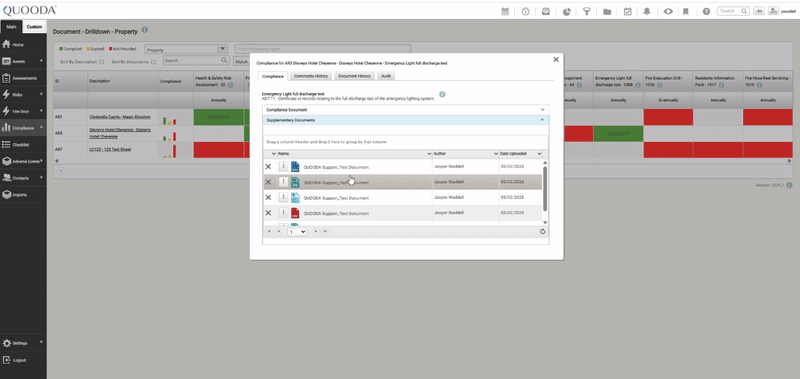Open the options menu of the highlighted document row
The width and height of the screenshot is (800, 379).
[283, 182]
